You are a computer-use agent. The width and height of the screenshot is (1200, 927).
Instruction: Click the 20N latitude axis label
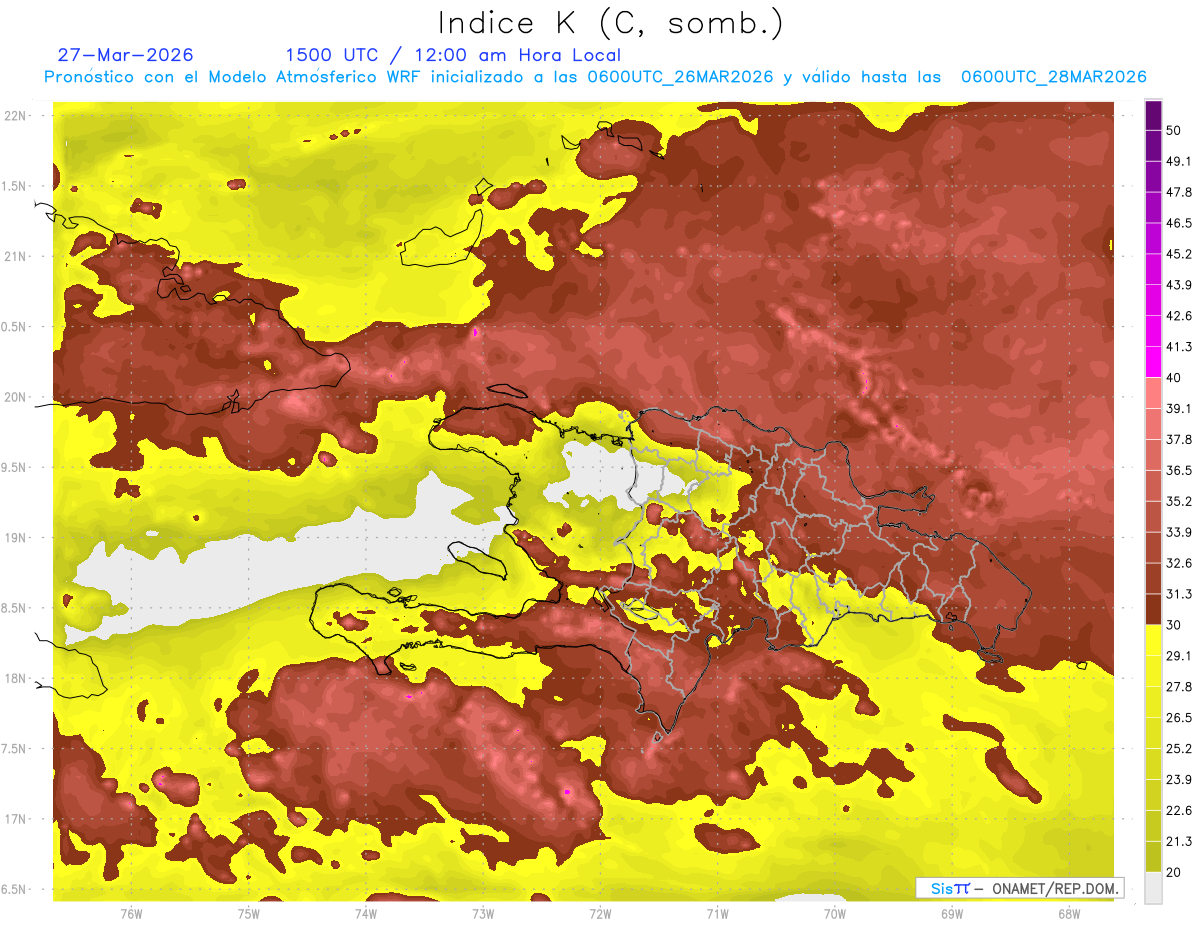point(16,397)
